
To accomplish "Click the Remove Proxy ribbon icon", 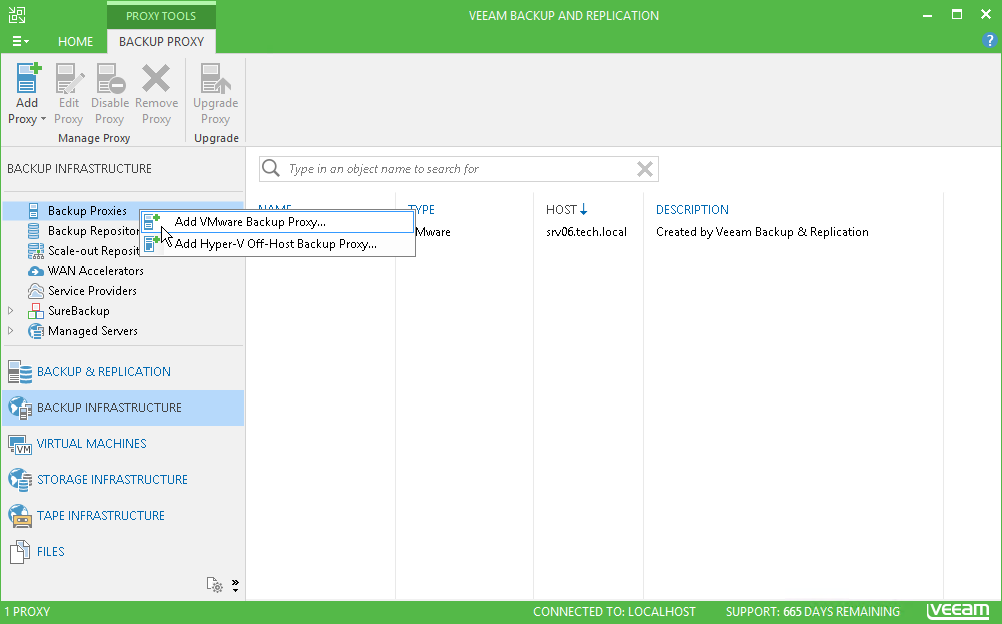I will [x=156, y=79].
